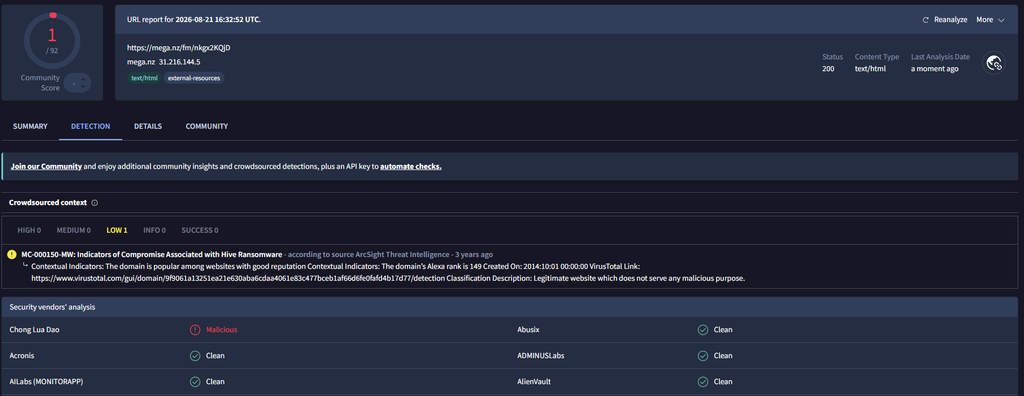Image resolution: width=1024 pixels, height=396 pixels.
Task: Select the DETECTION tab
Action: (91, 126)
